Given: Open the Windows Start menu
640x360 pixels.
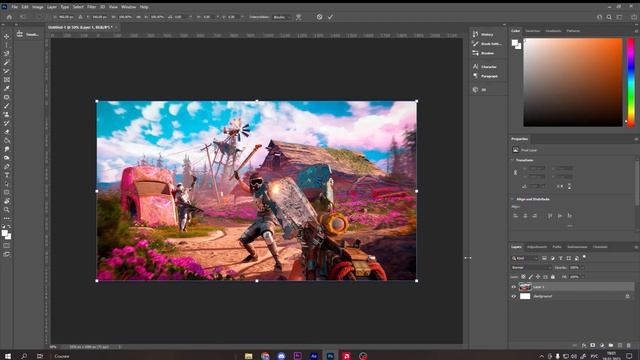Looking at the screenshot, I should 7,356.
